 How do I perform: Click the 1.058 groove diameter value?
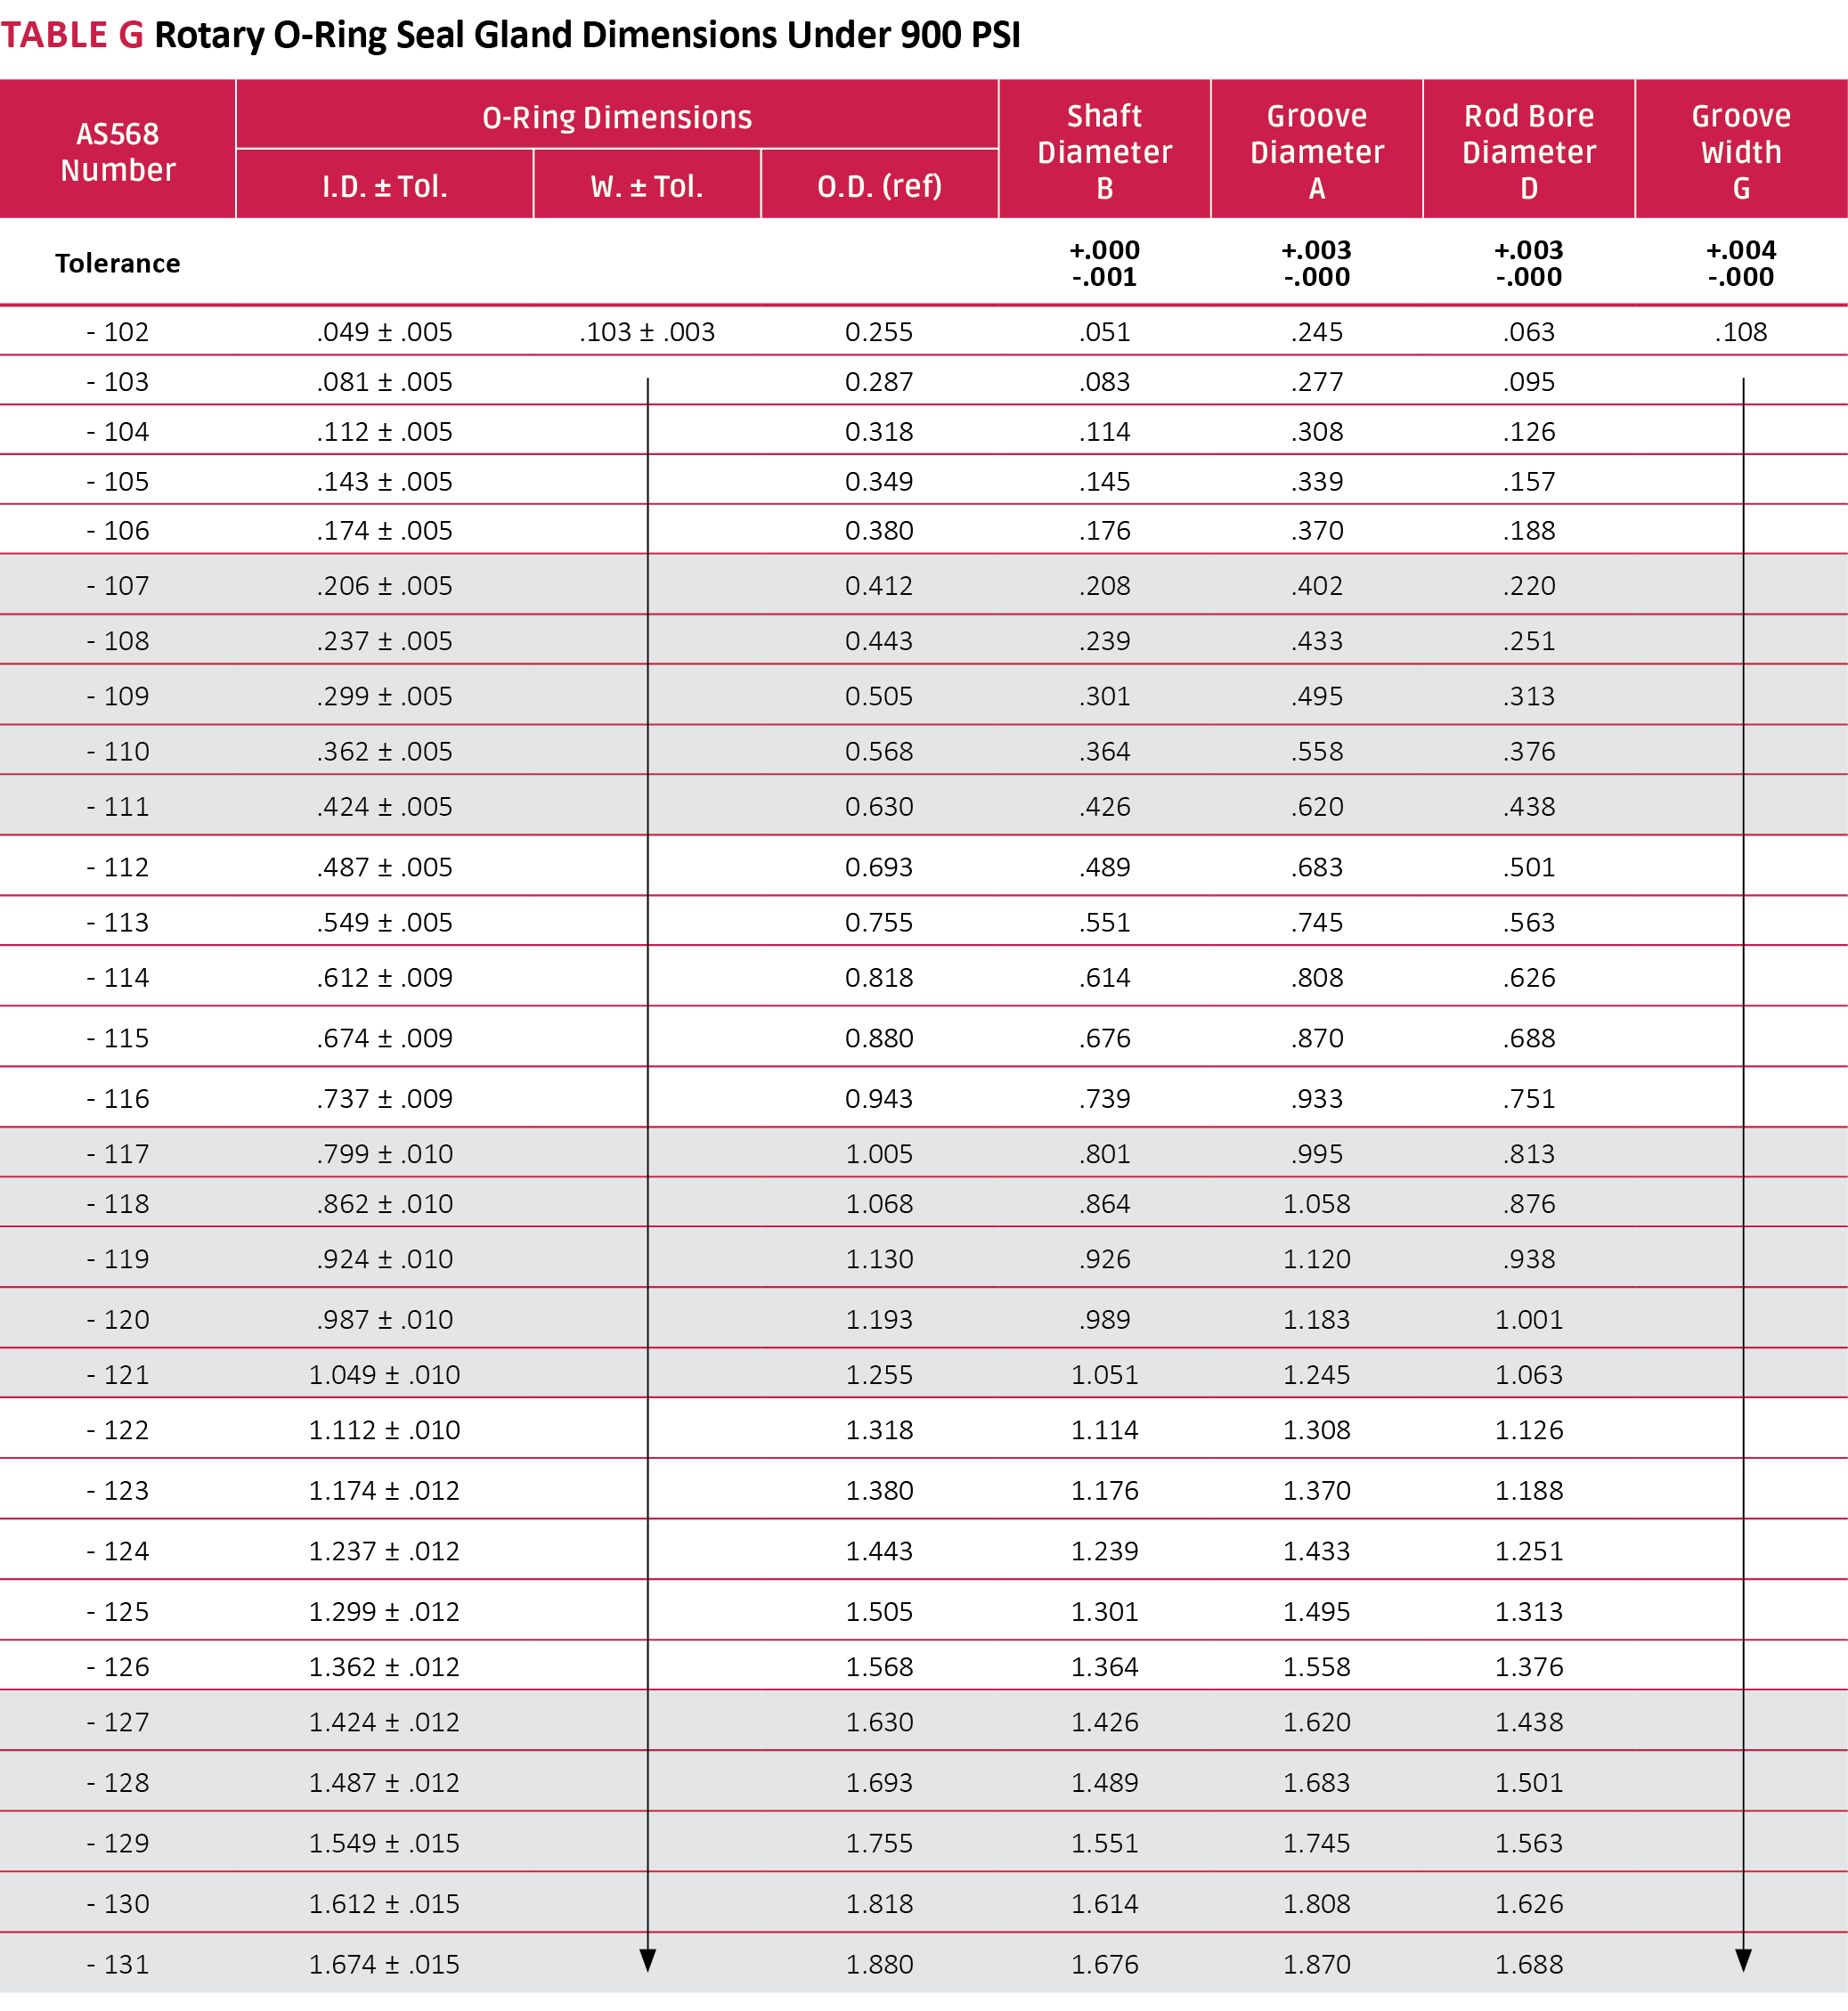[x=1316, y=1204]
